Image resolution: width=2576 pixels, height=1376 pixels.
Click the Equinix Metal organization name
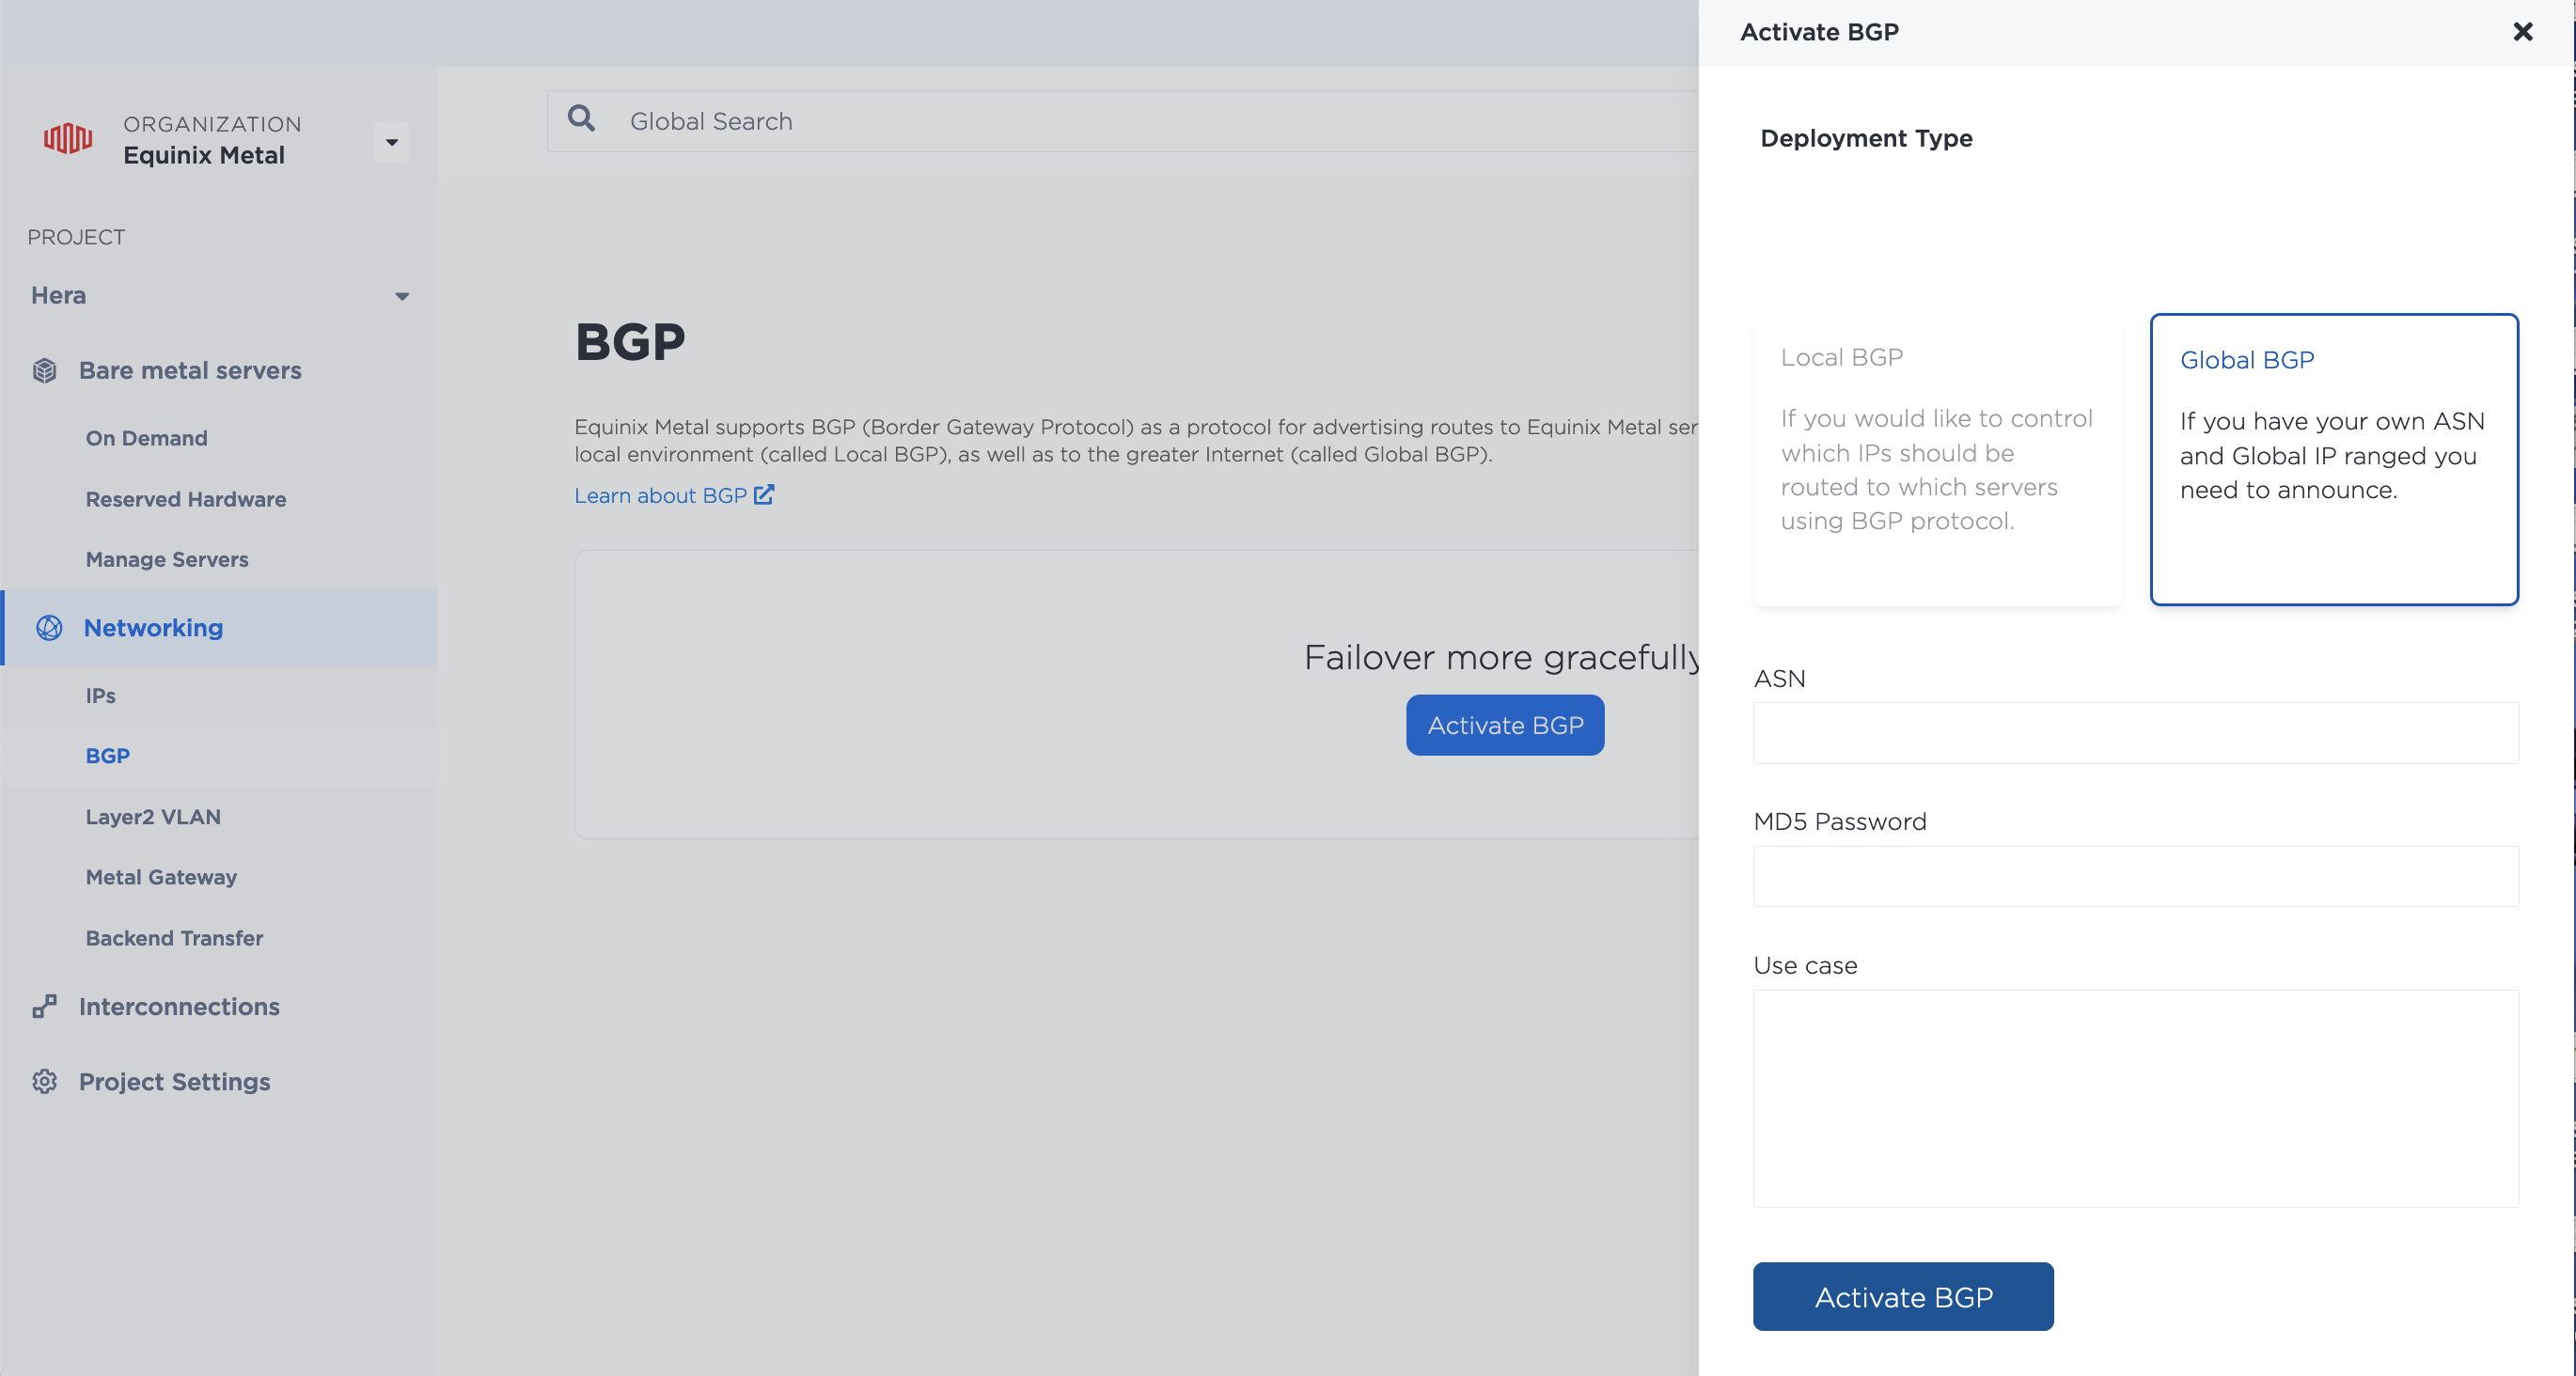[204, 155]
